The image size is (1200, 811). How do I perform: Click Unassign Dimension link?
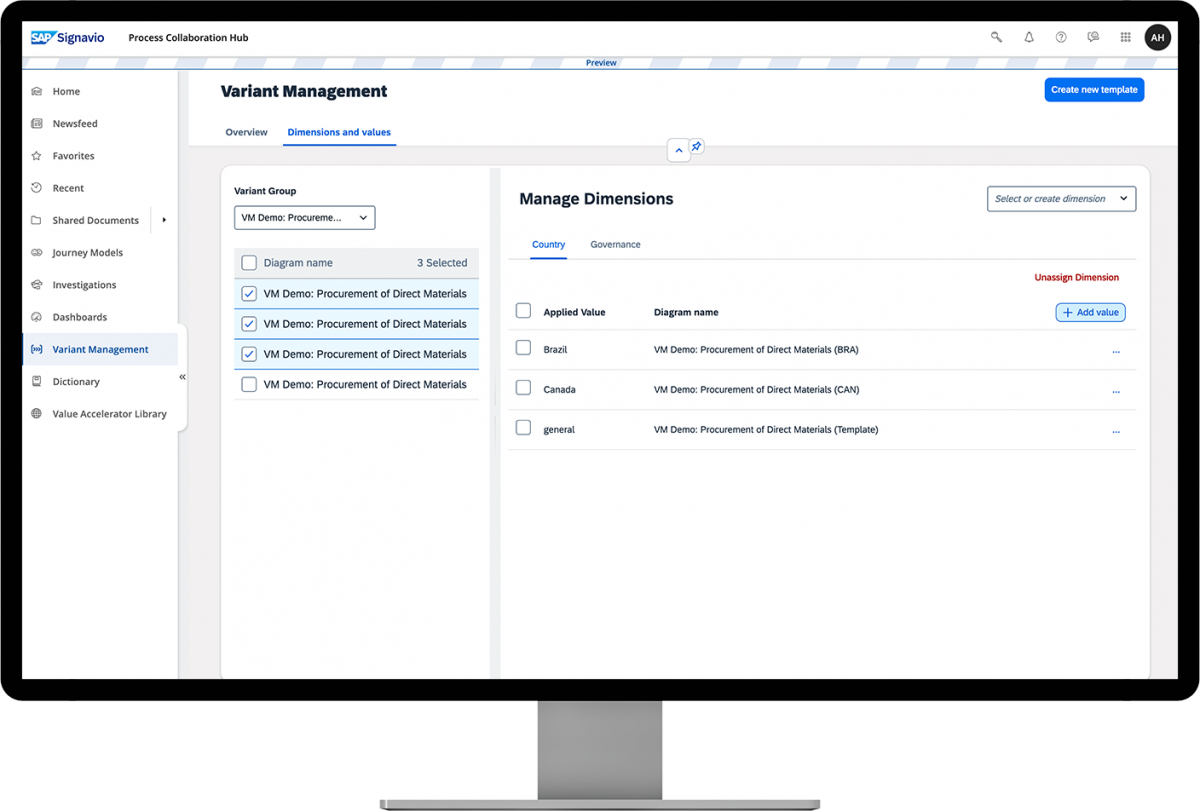[x=1076, y=277]
